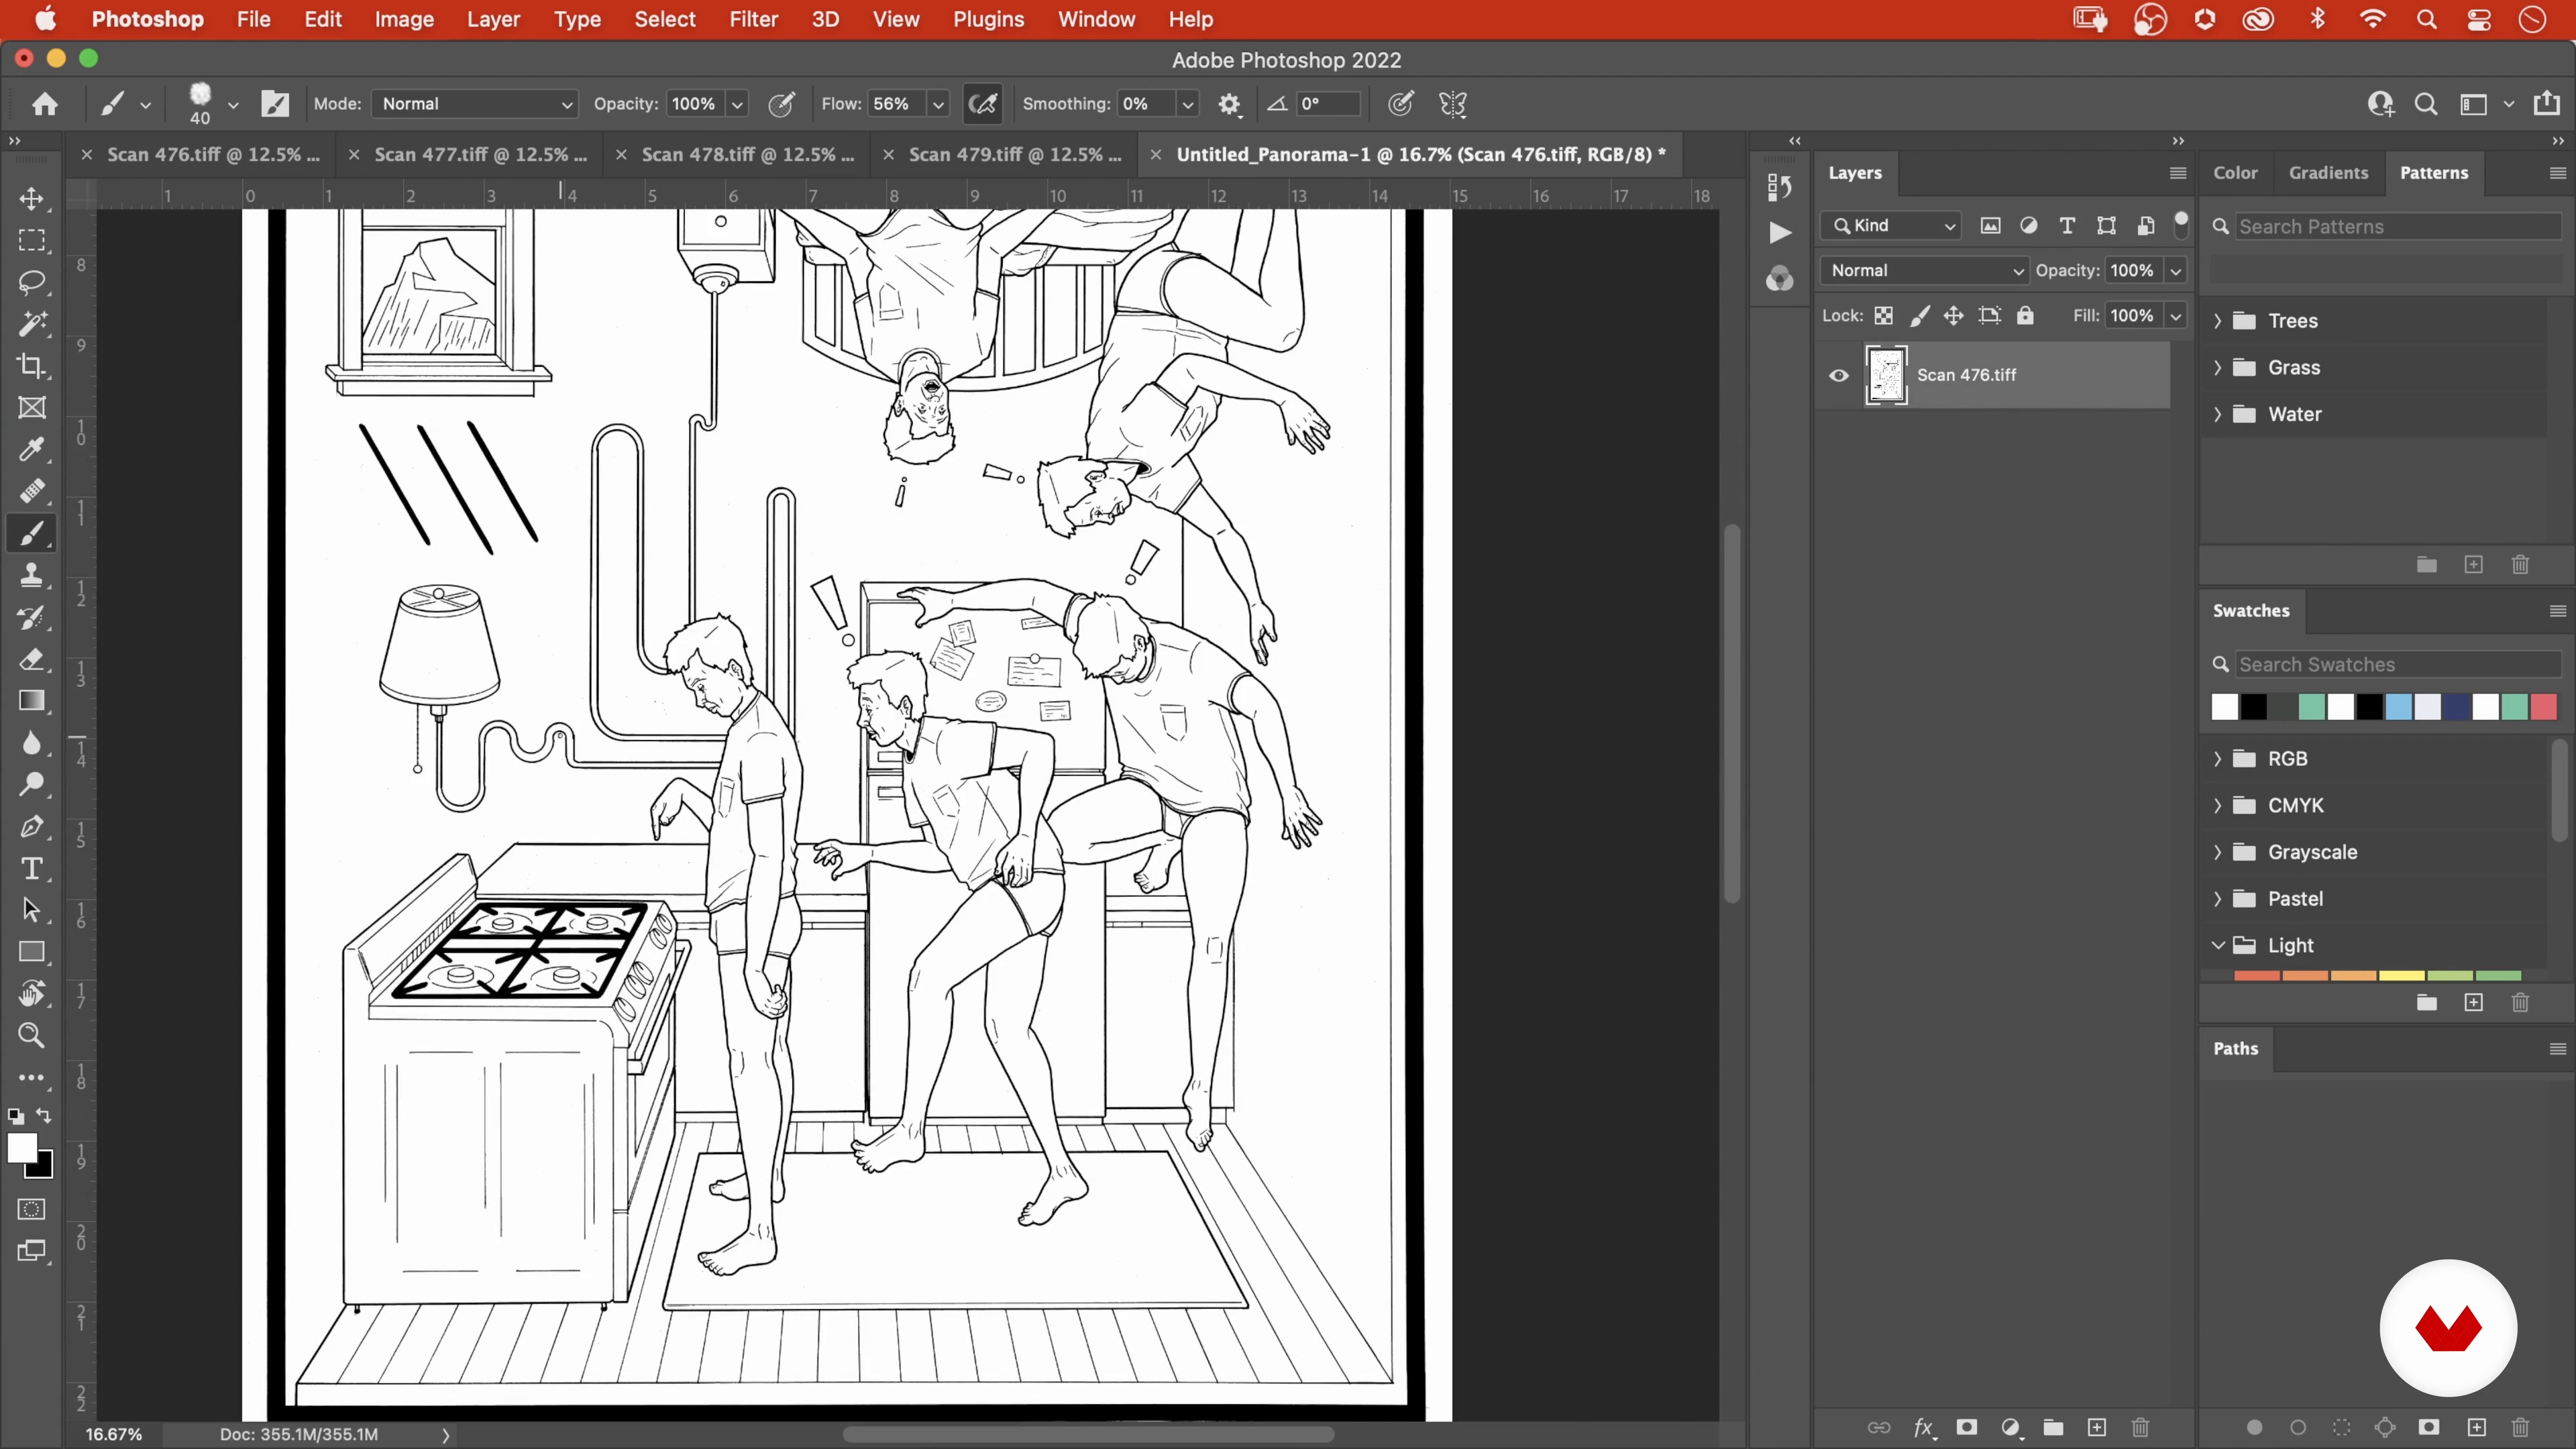Create new swatch in Swatches panel

tap(2473, 1002)
